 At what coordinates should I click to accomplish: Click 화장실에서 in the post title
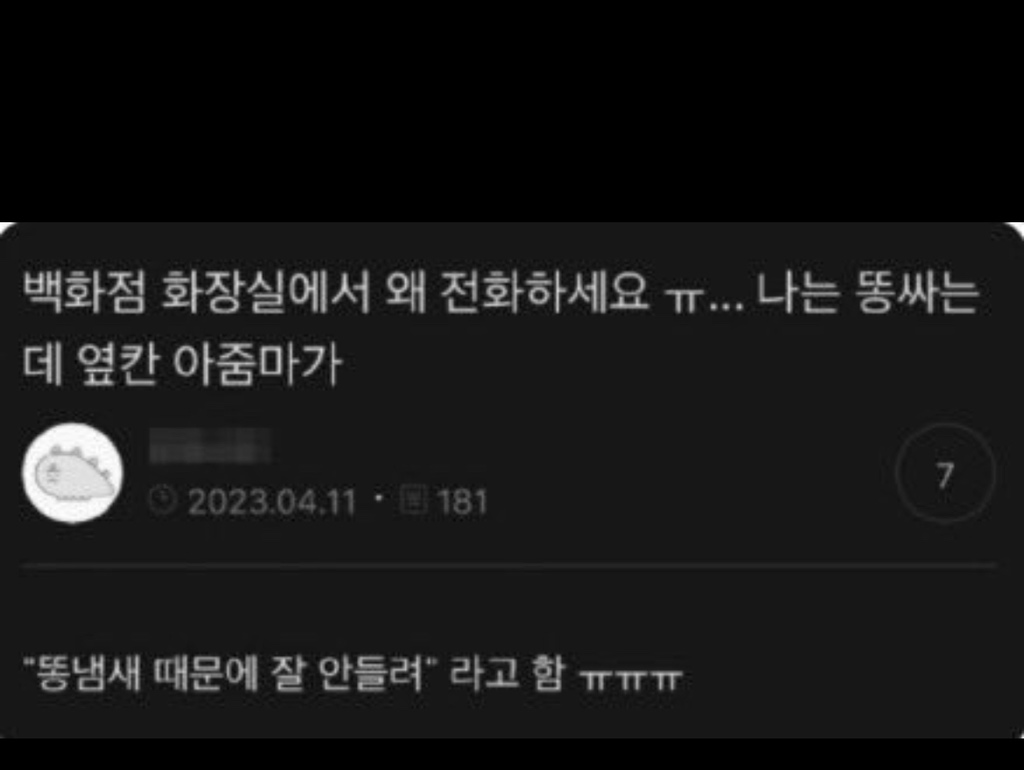[x=267, y=291]
